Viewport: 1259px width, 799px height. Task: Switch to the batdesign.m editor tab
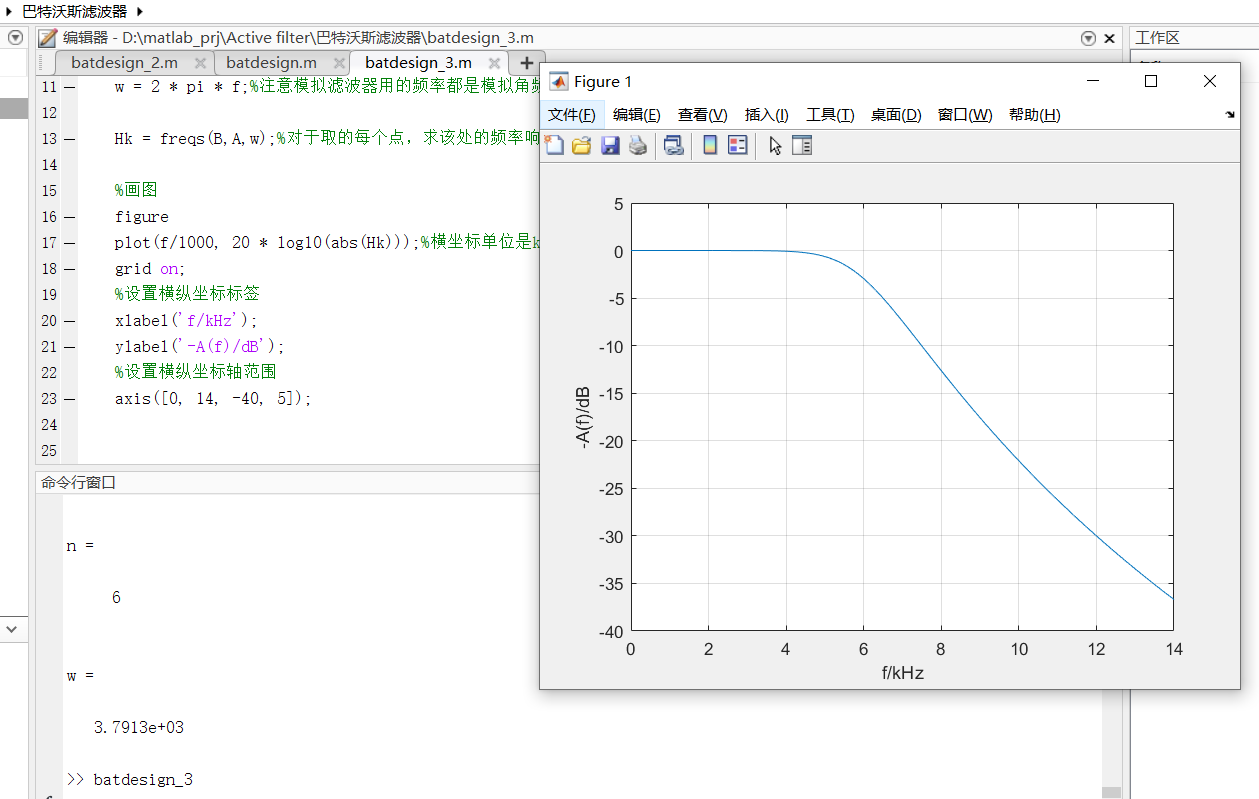(272, 63)
